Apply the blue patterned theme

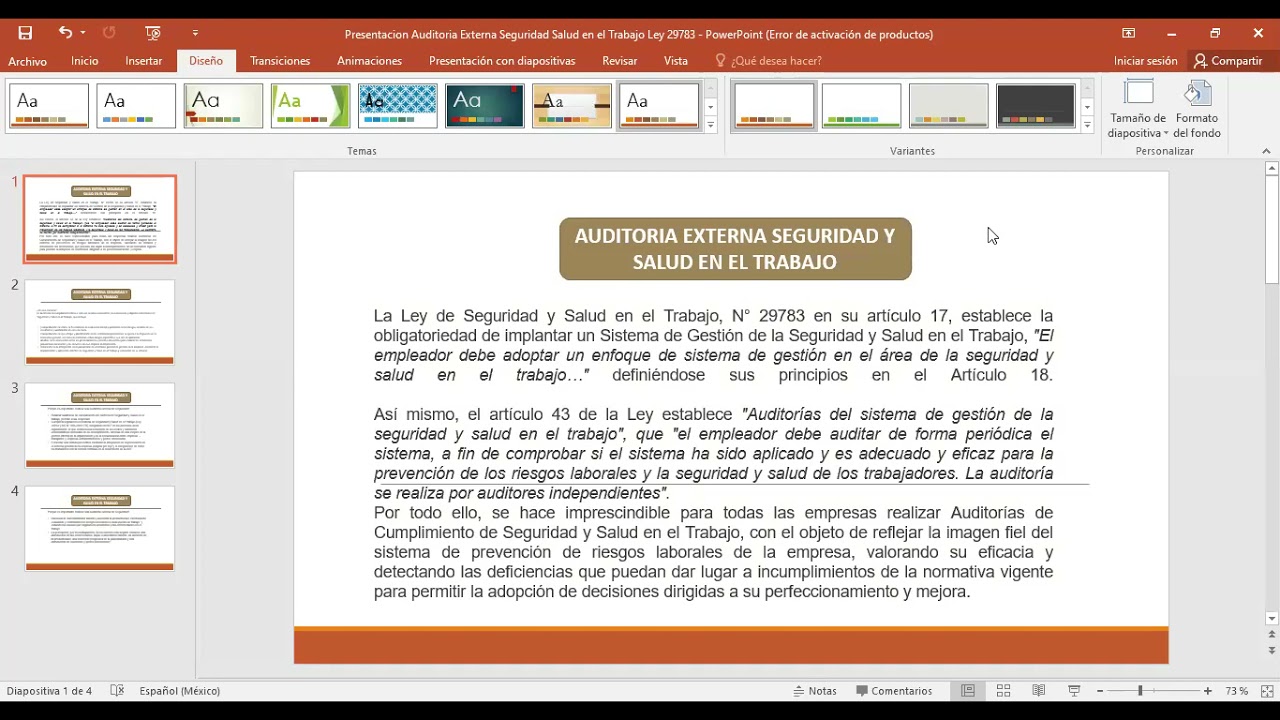coord(397,106)
